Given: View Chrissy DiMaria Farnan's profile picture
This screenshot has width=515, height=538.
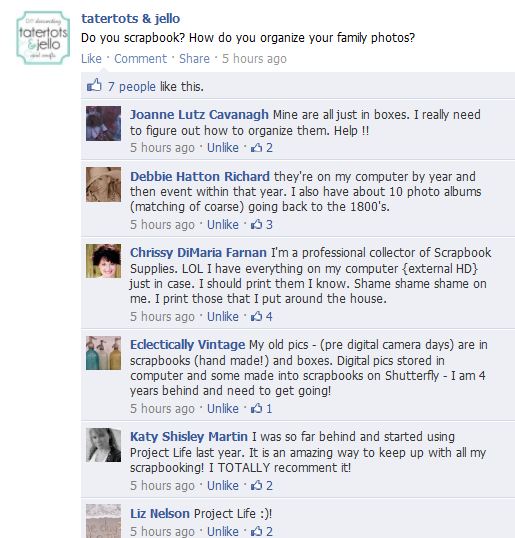Looking at the screenshot, I should (103, 261).
